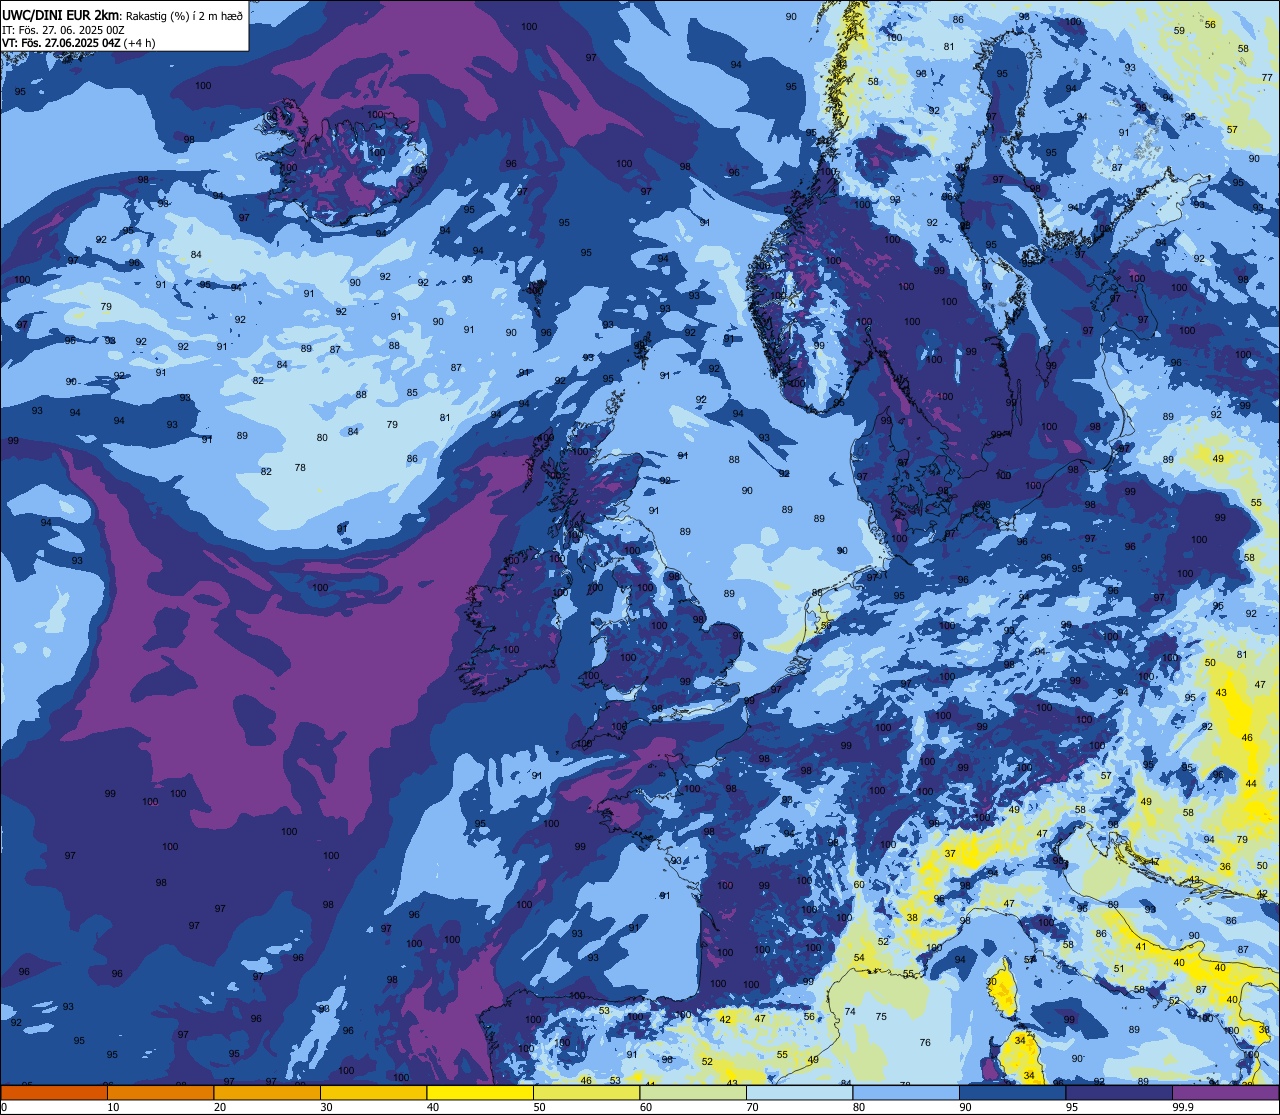Click the humidity value "41" on the map
This screenshot has width=1280, height=1115.
pyautogui.click(x=1141, y=947)
